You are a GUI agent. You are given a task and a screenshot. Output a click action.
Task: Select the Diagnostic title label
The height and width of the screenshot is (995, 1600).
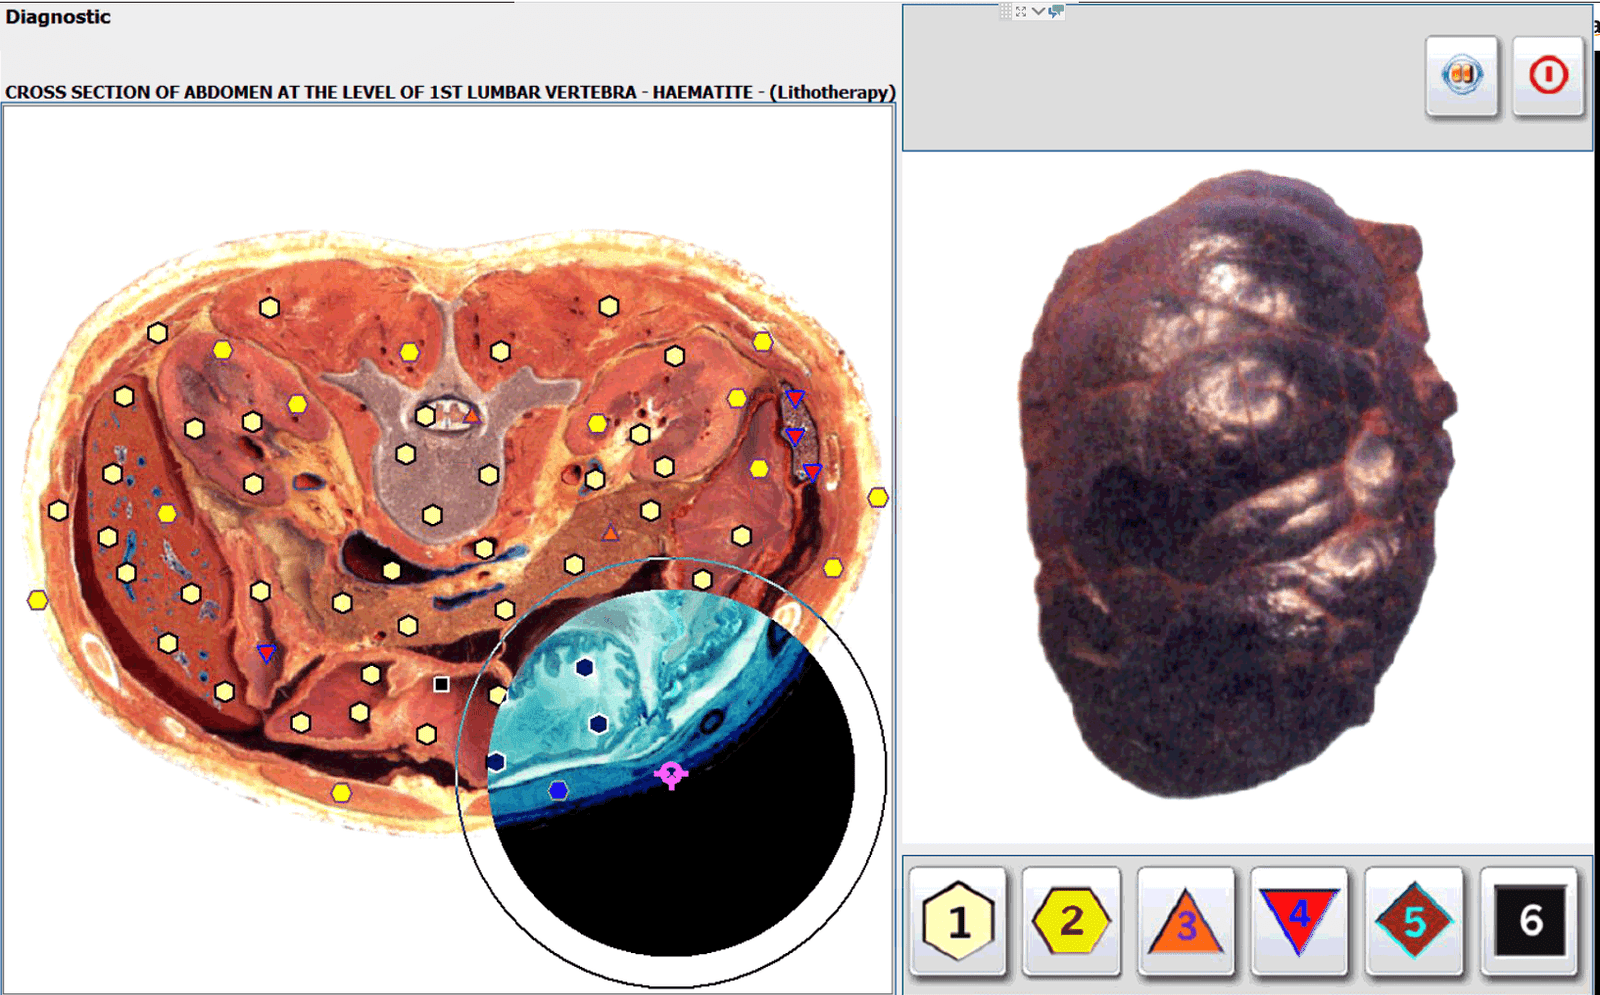[x=58, y=17]
